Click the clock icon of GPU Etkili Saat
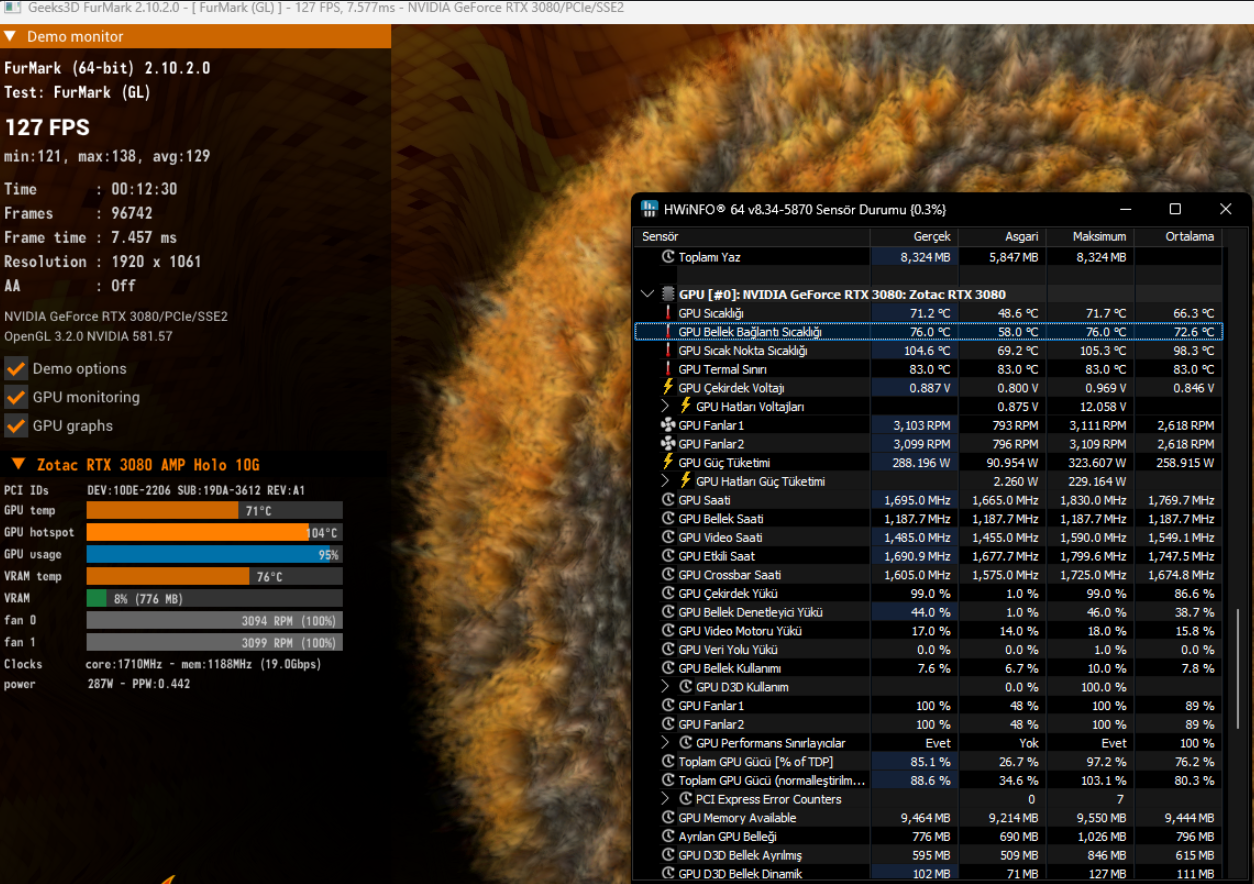 [668, 556]
